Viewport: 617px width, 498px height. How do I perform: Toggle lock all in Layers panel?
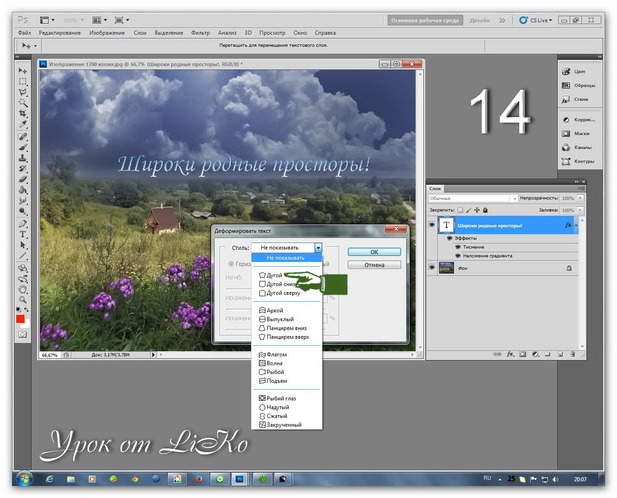(x=485, y=210)
